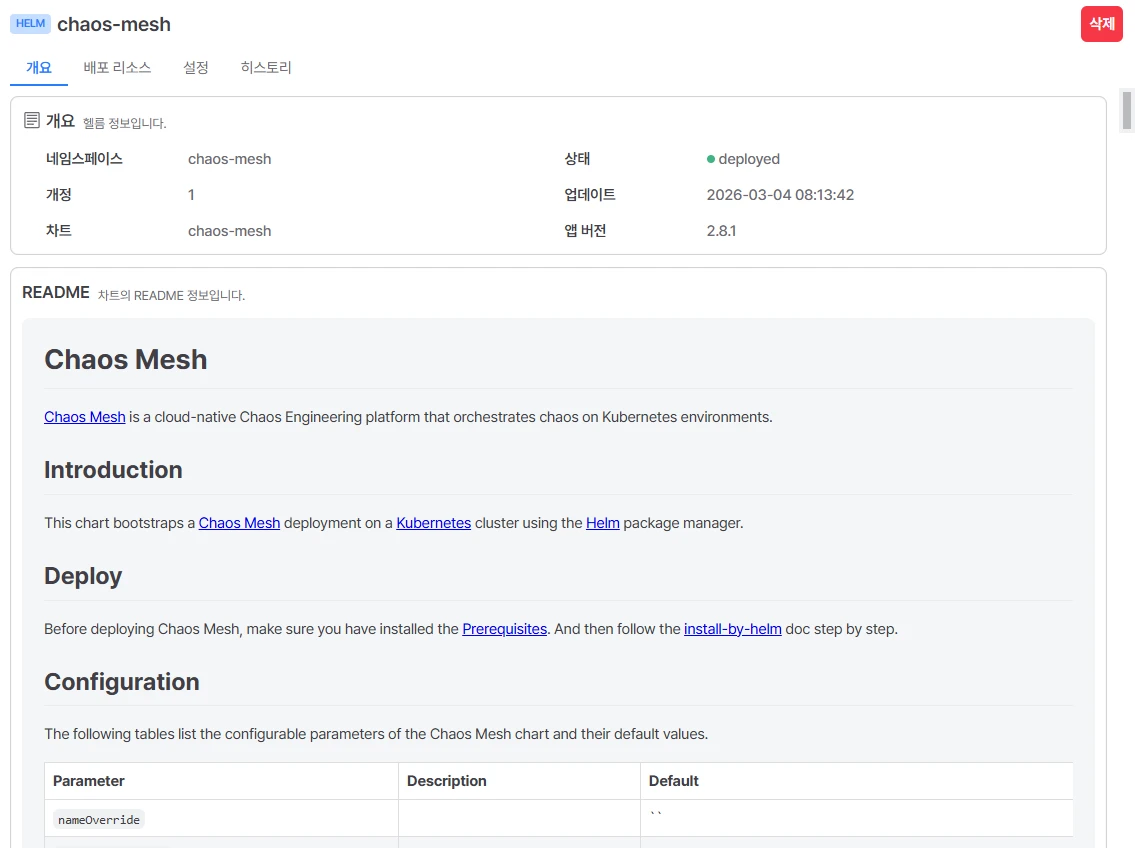Open the 설정 tab

[x=195, y=68]
